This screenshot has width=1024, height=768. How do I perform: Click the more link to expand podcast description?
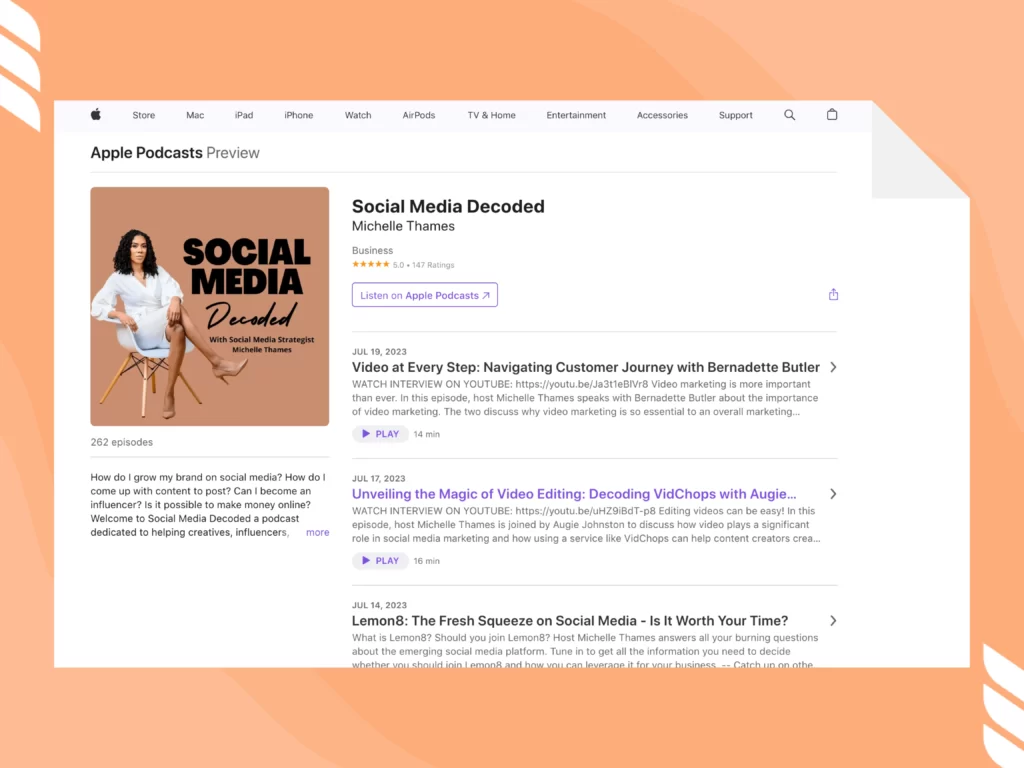(x=317, y=532)
